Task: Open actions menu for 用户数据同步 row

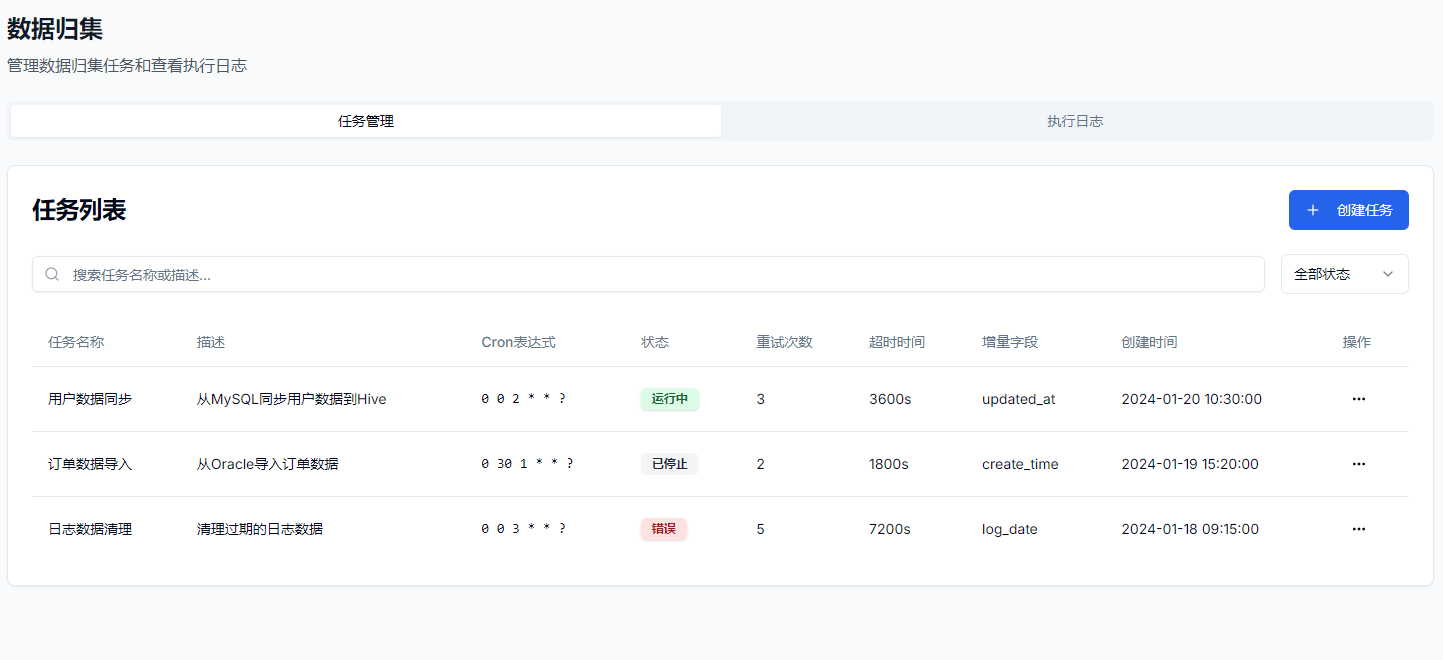Action: [x=1358, y=399]
